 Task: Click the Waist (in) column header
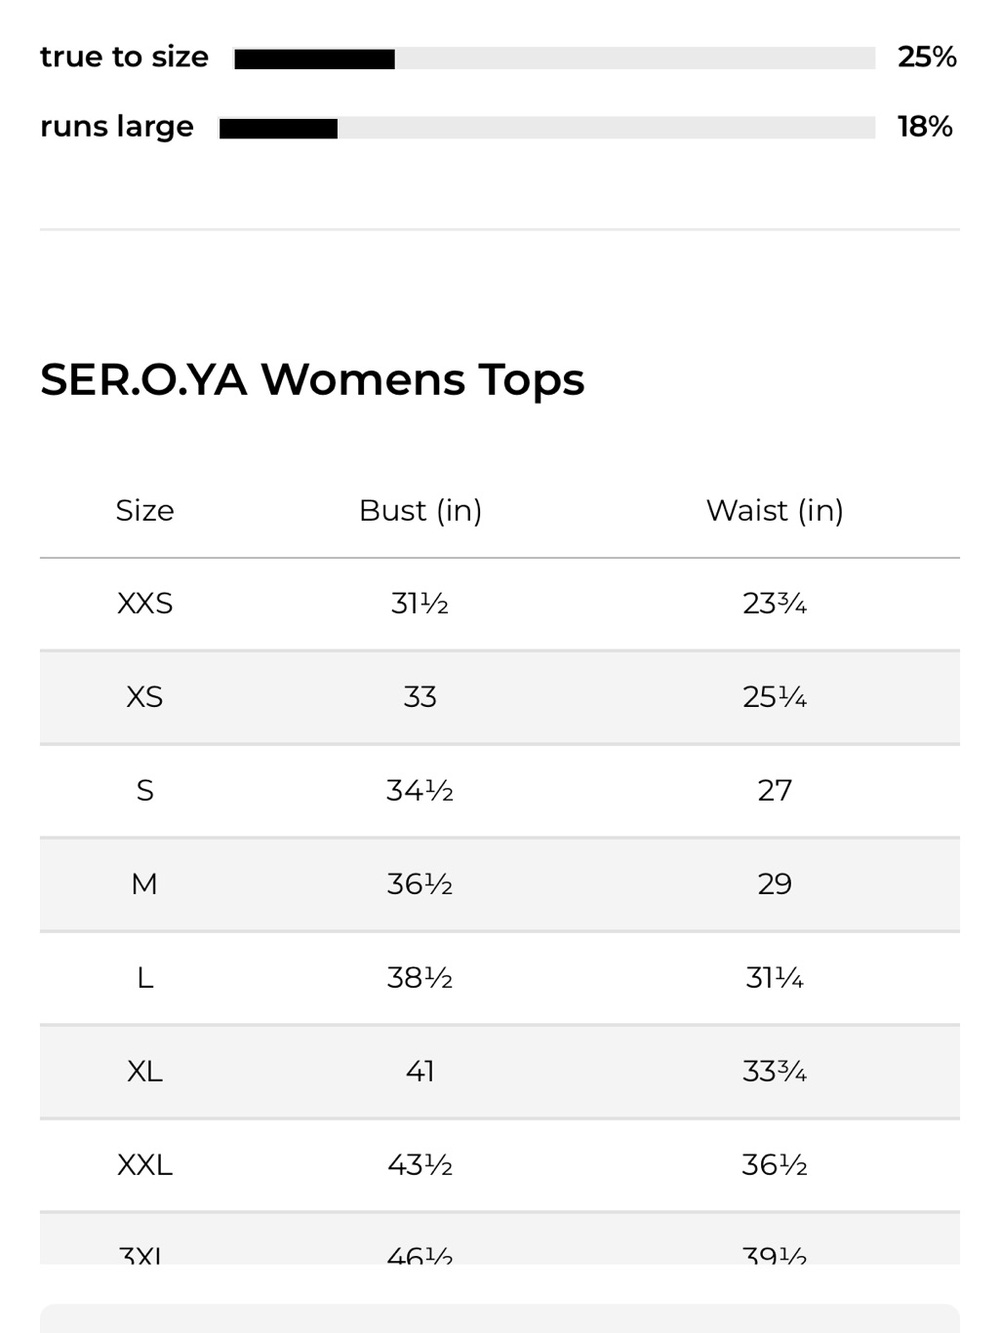[x=775, y=510]
